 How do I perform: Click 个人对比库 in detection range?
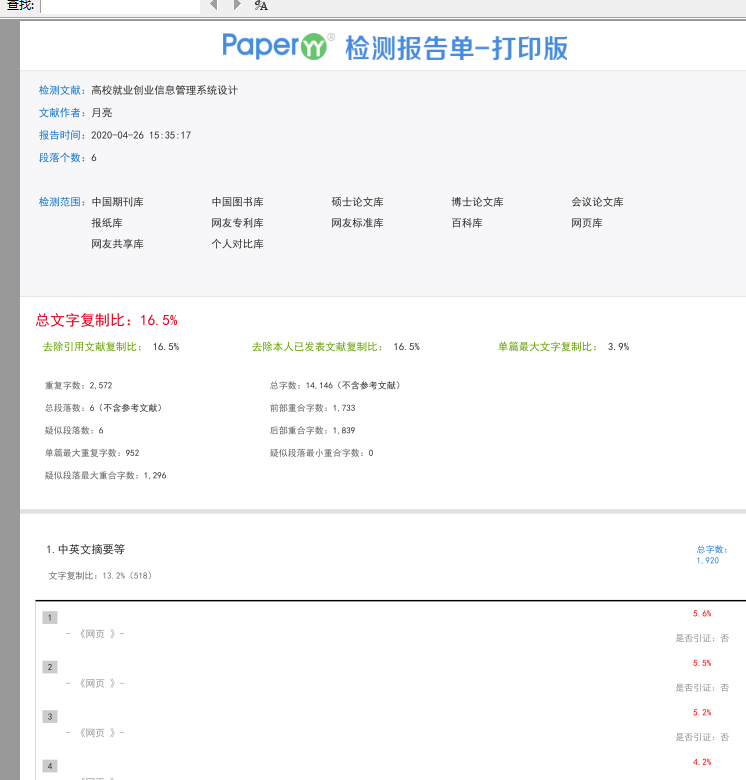point(237,244)
